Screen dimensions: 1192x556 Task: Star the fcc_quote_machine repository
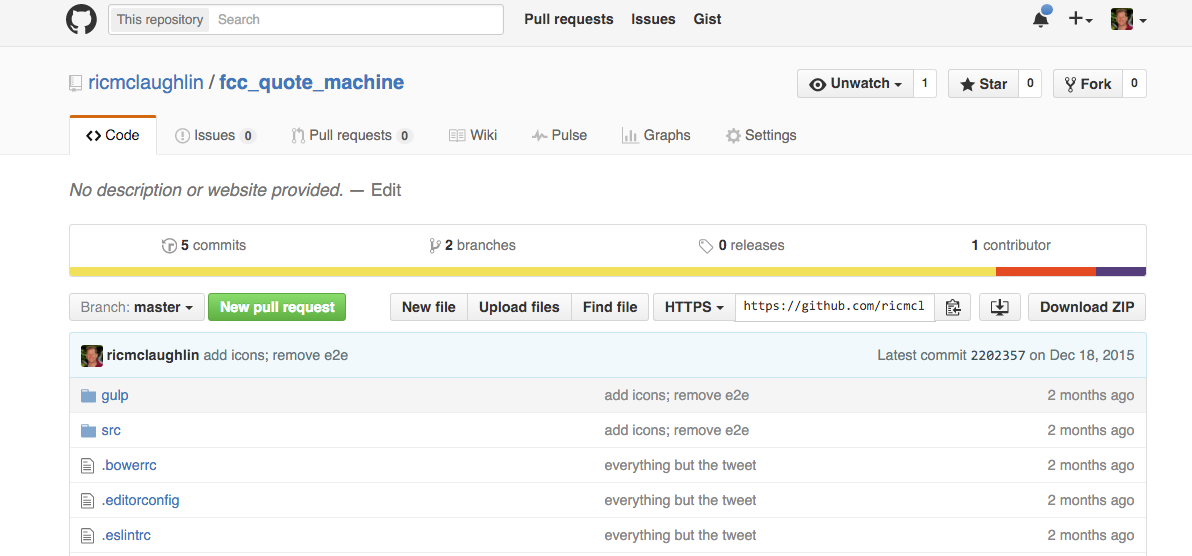[x=983, y=84]
